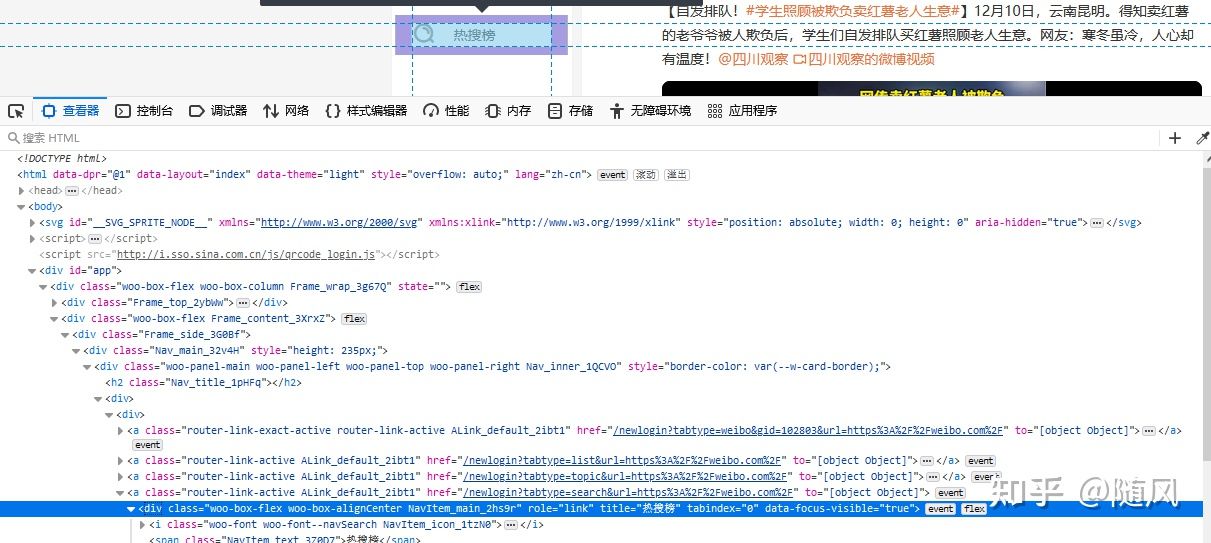Image resolution: width=1211 pixels, height=543 pixels.
Task: Click the 溢出 overflow badge on html element
Action: coord(677,175)
